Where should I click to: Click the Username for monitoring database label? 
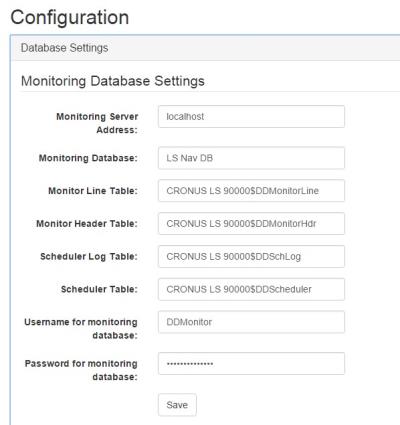pos(81,329)
